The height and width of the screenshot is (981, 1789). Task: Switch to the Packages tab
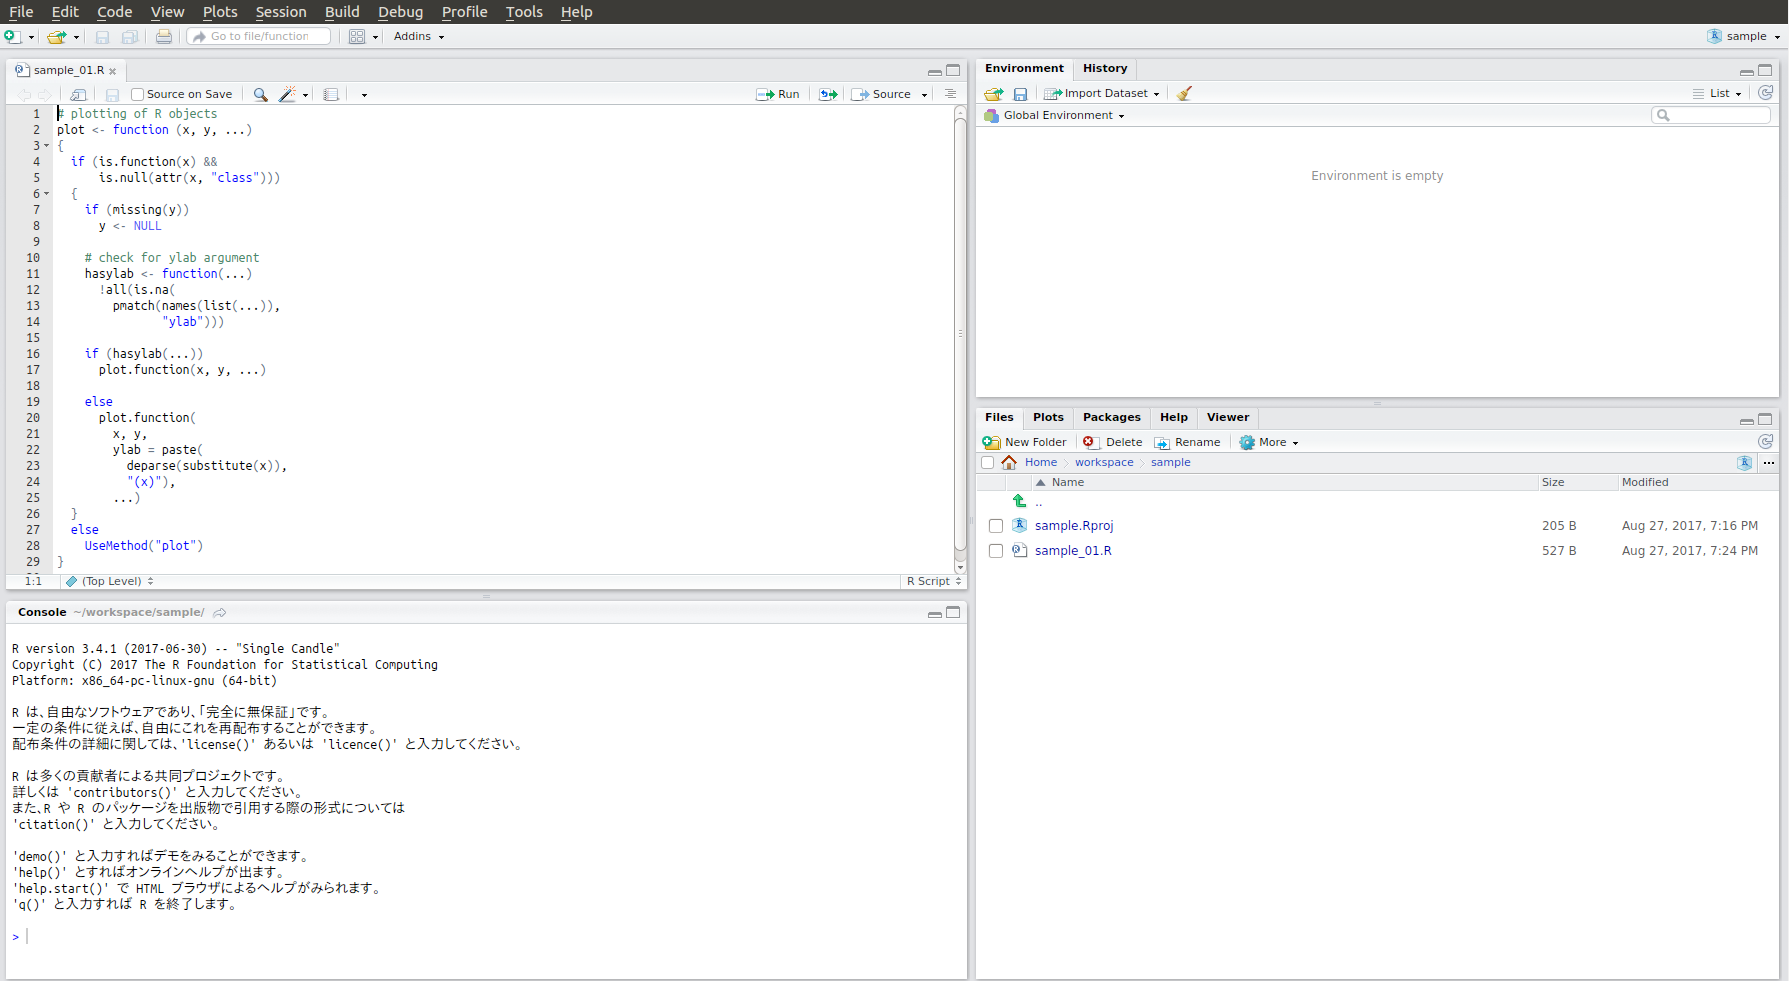pyautogui.click(x=1111, y=418)
